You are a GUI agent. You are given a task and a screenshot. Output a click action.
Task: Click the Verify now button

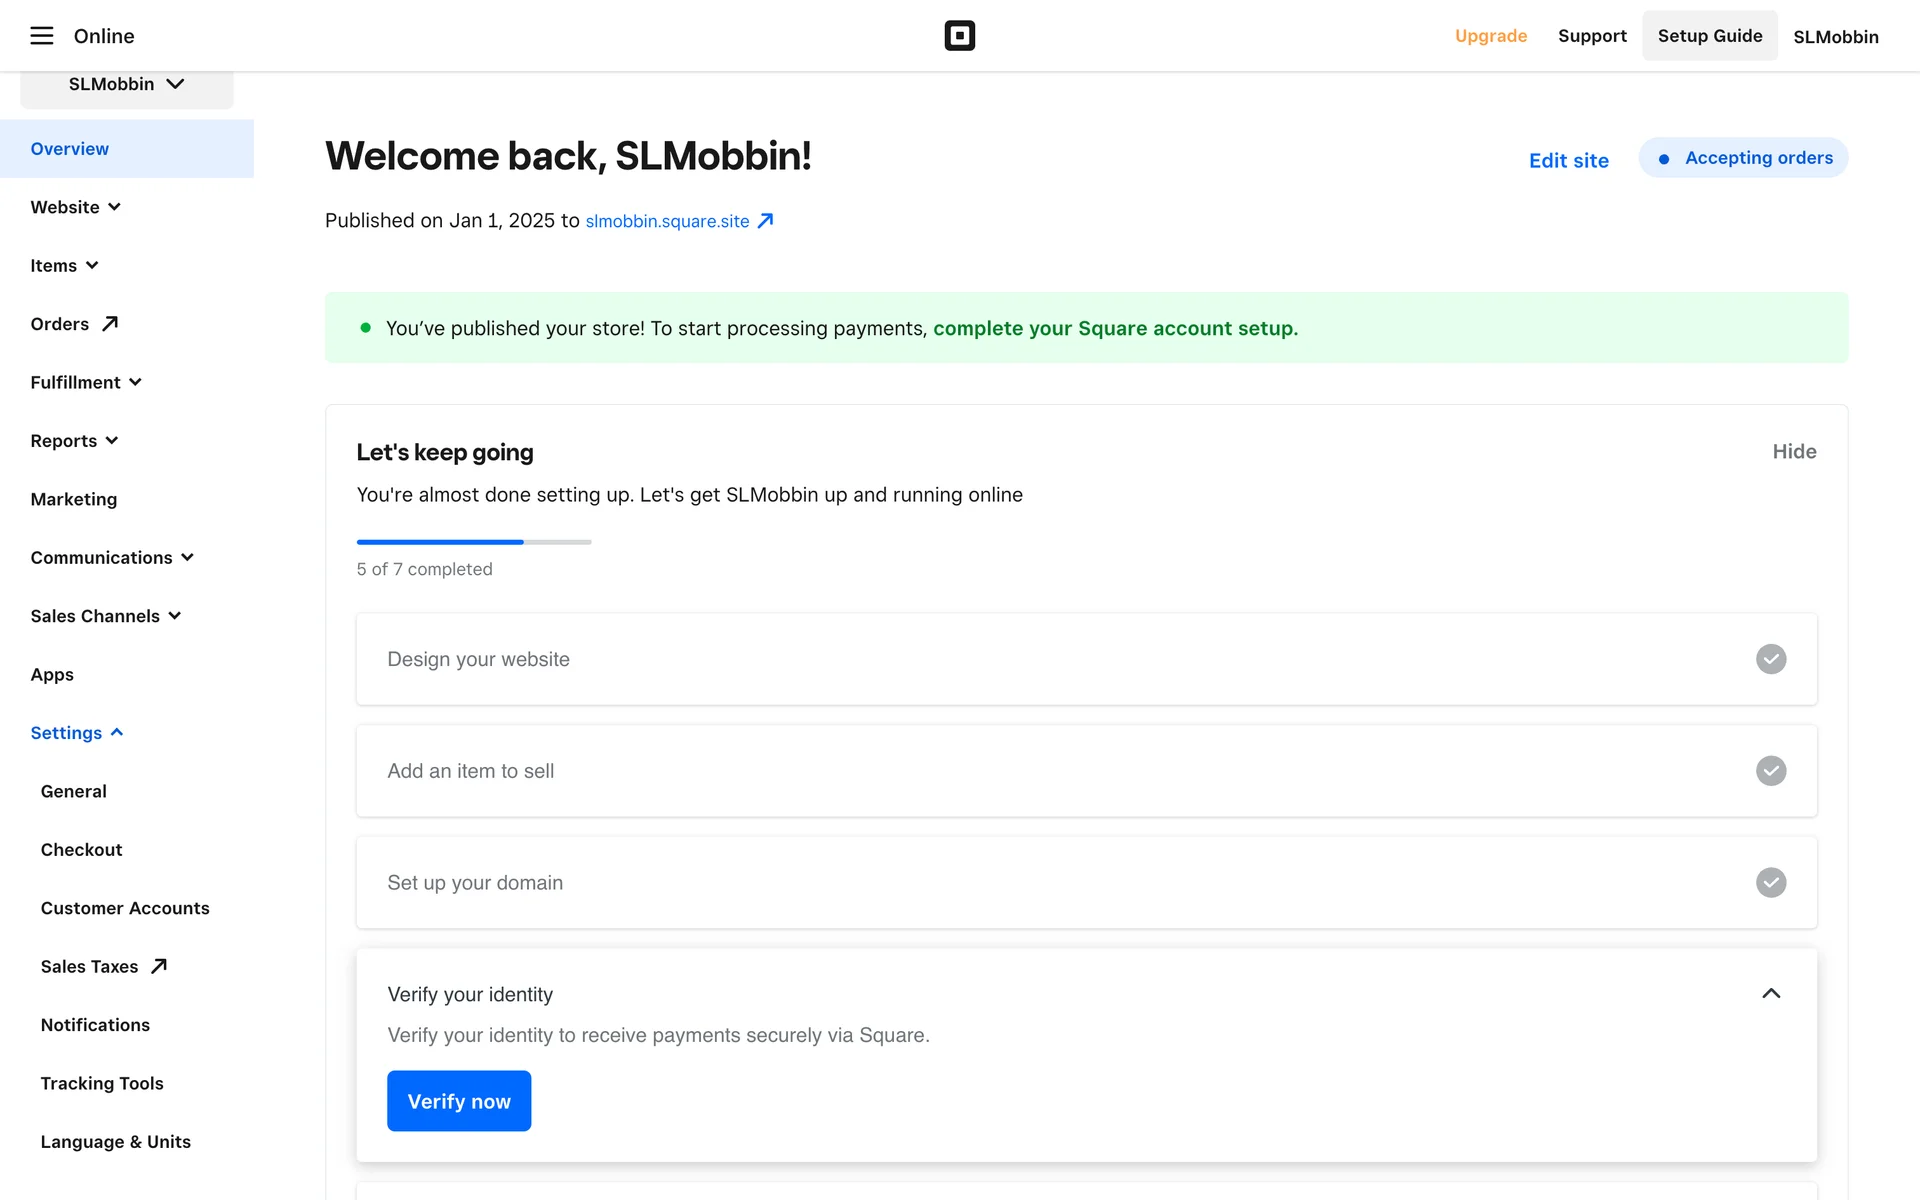click(x=459, y=1101)
